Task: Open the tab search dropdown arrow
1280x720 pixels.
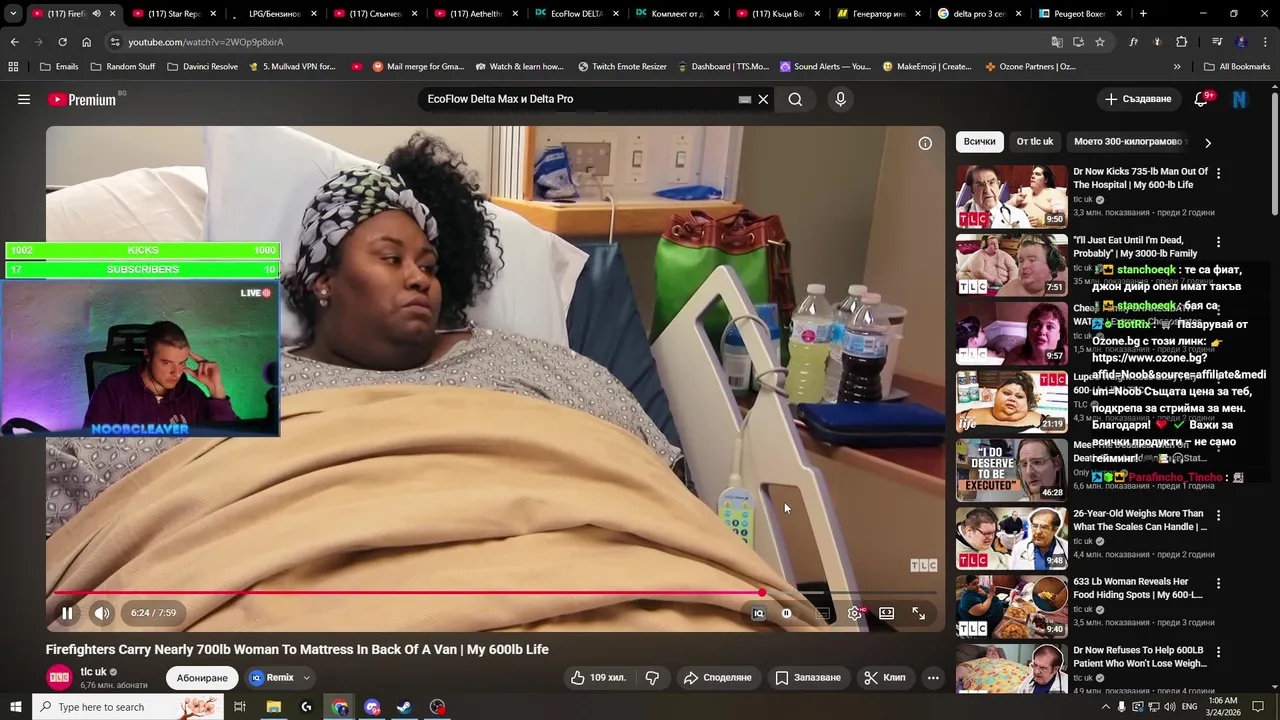Action: point(12,14)
